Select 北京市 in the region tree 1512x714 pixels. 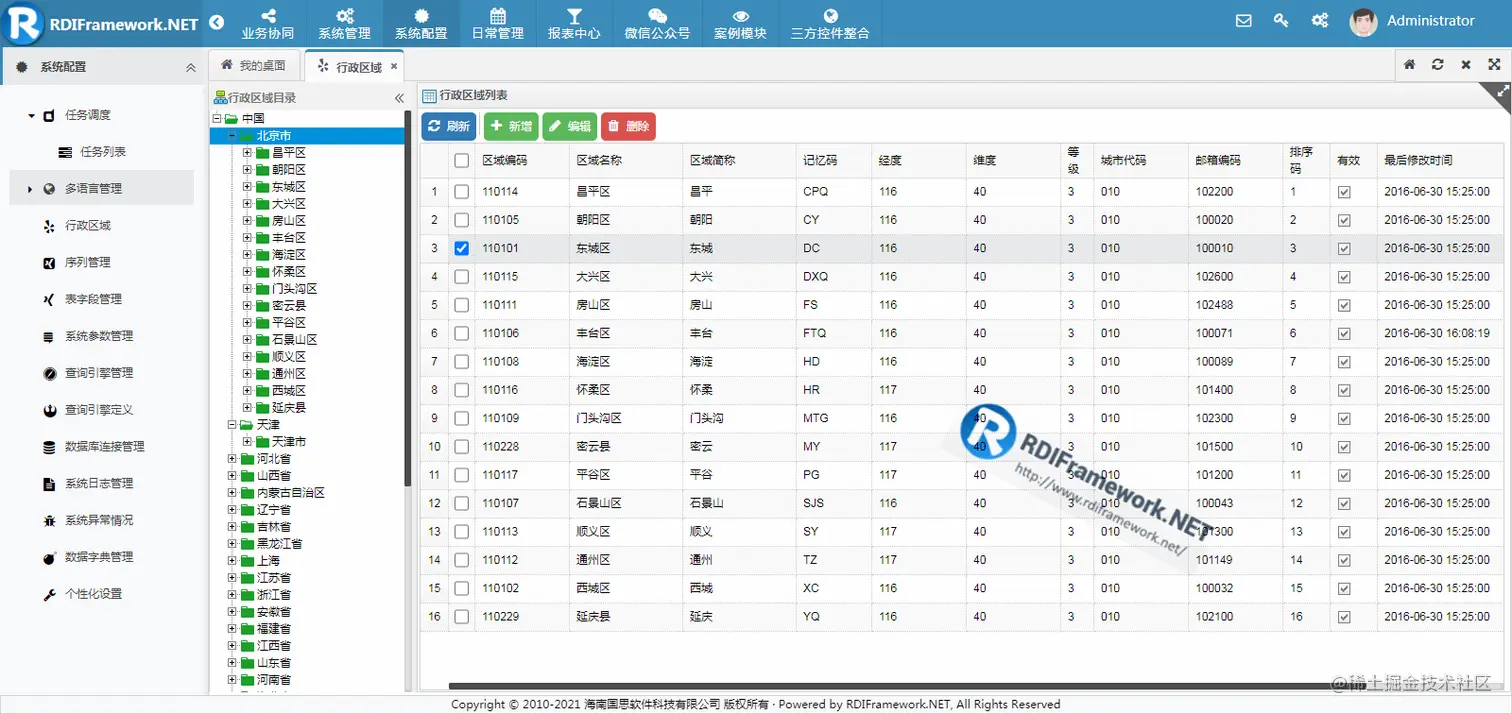(273, 136)
